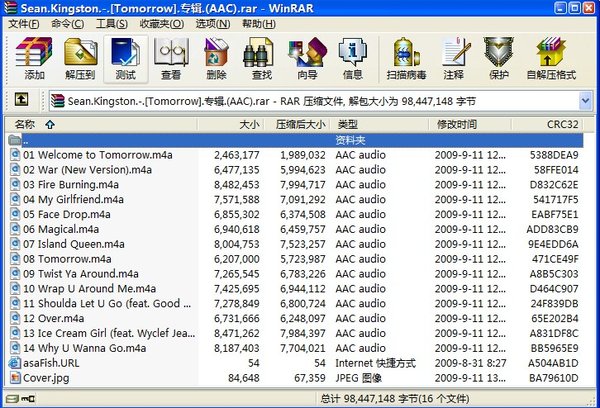Click the resize grip in the status bar corner
600x408 pixels.
[x=592, y=401]
